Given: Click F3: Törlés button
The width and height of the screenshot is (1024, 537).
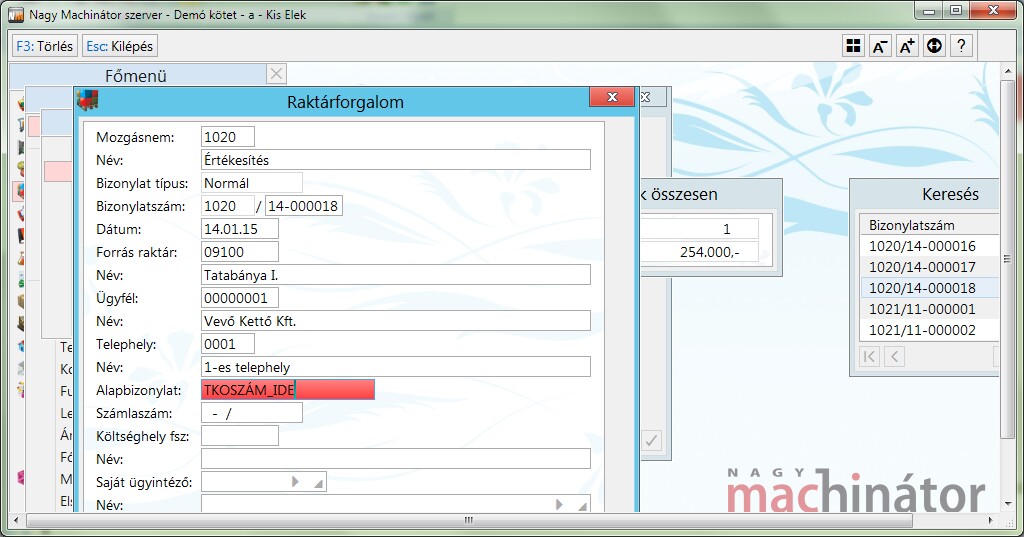Looking at the screenshot, I should pos(44,46).
